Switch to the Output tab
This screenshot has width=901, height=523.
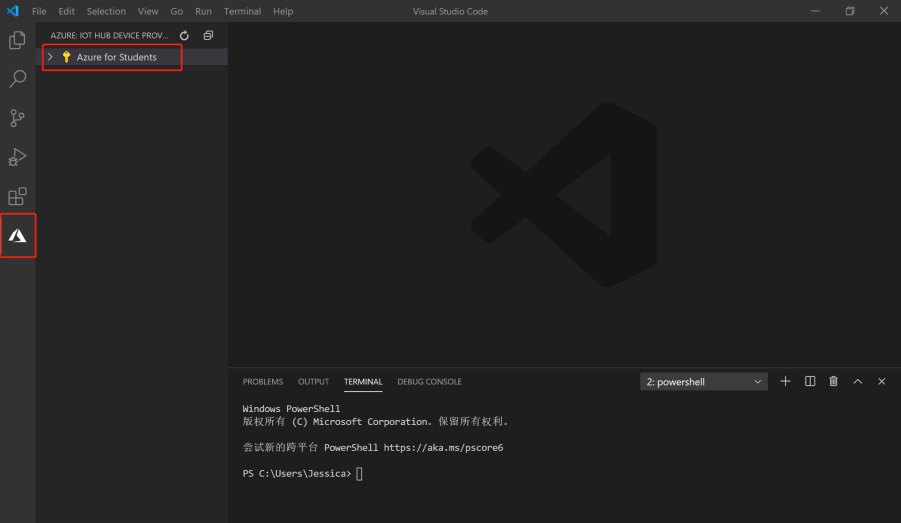[313, 382]
